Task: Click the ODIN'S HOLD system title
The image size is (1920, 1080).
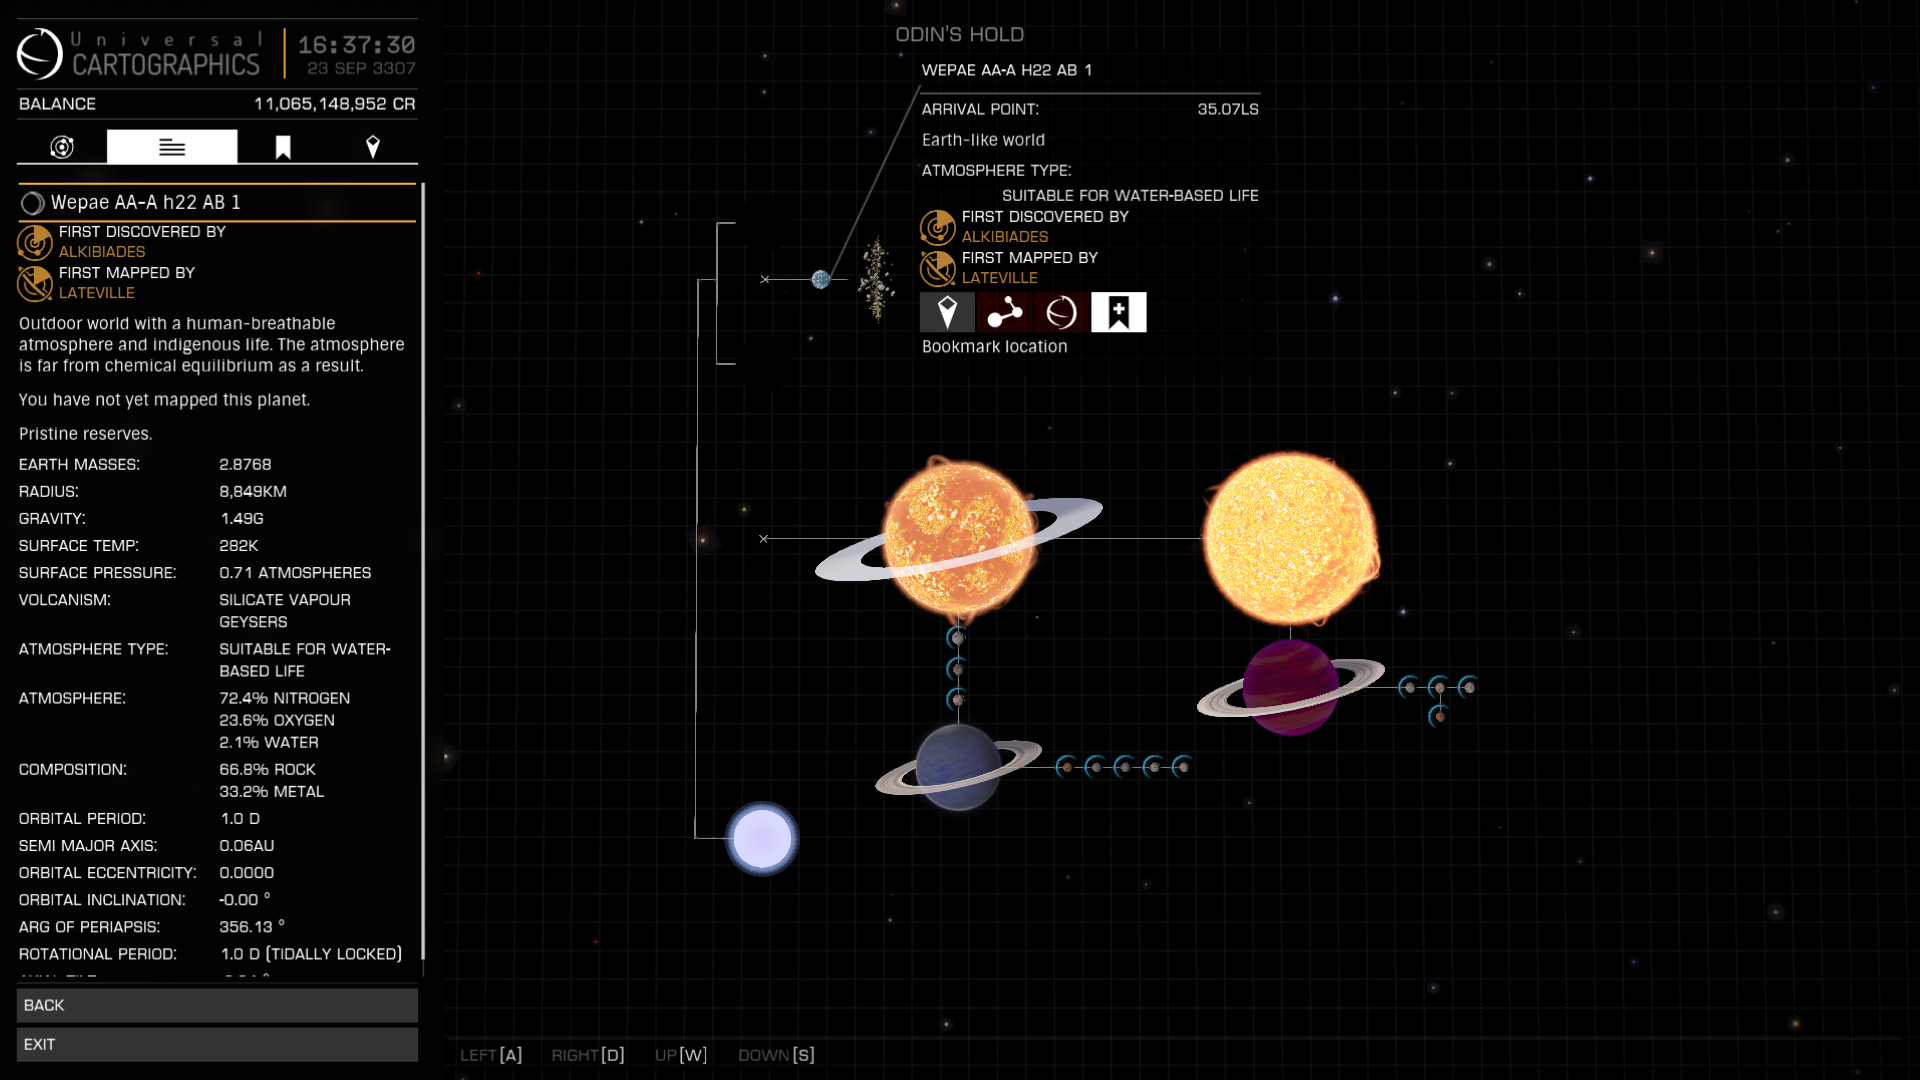Action: (x=960, y=35)
